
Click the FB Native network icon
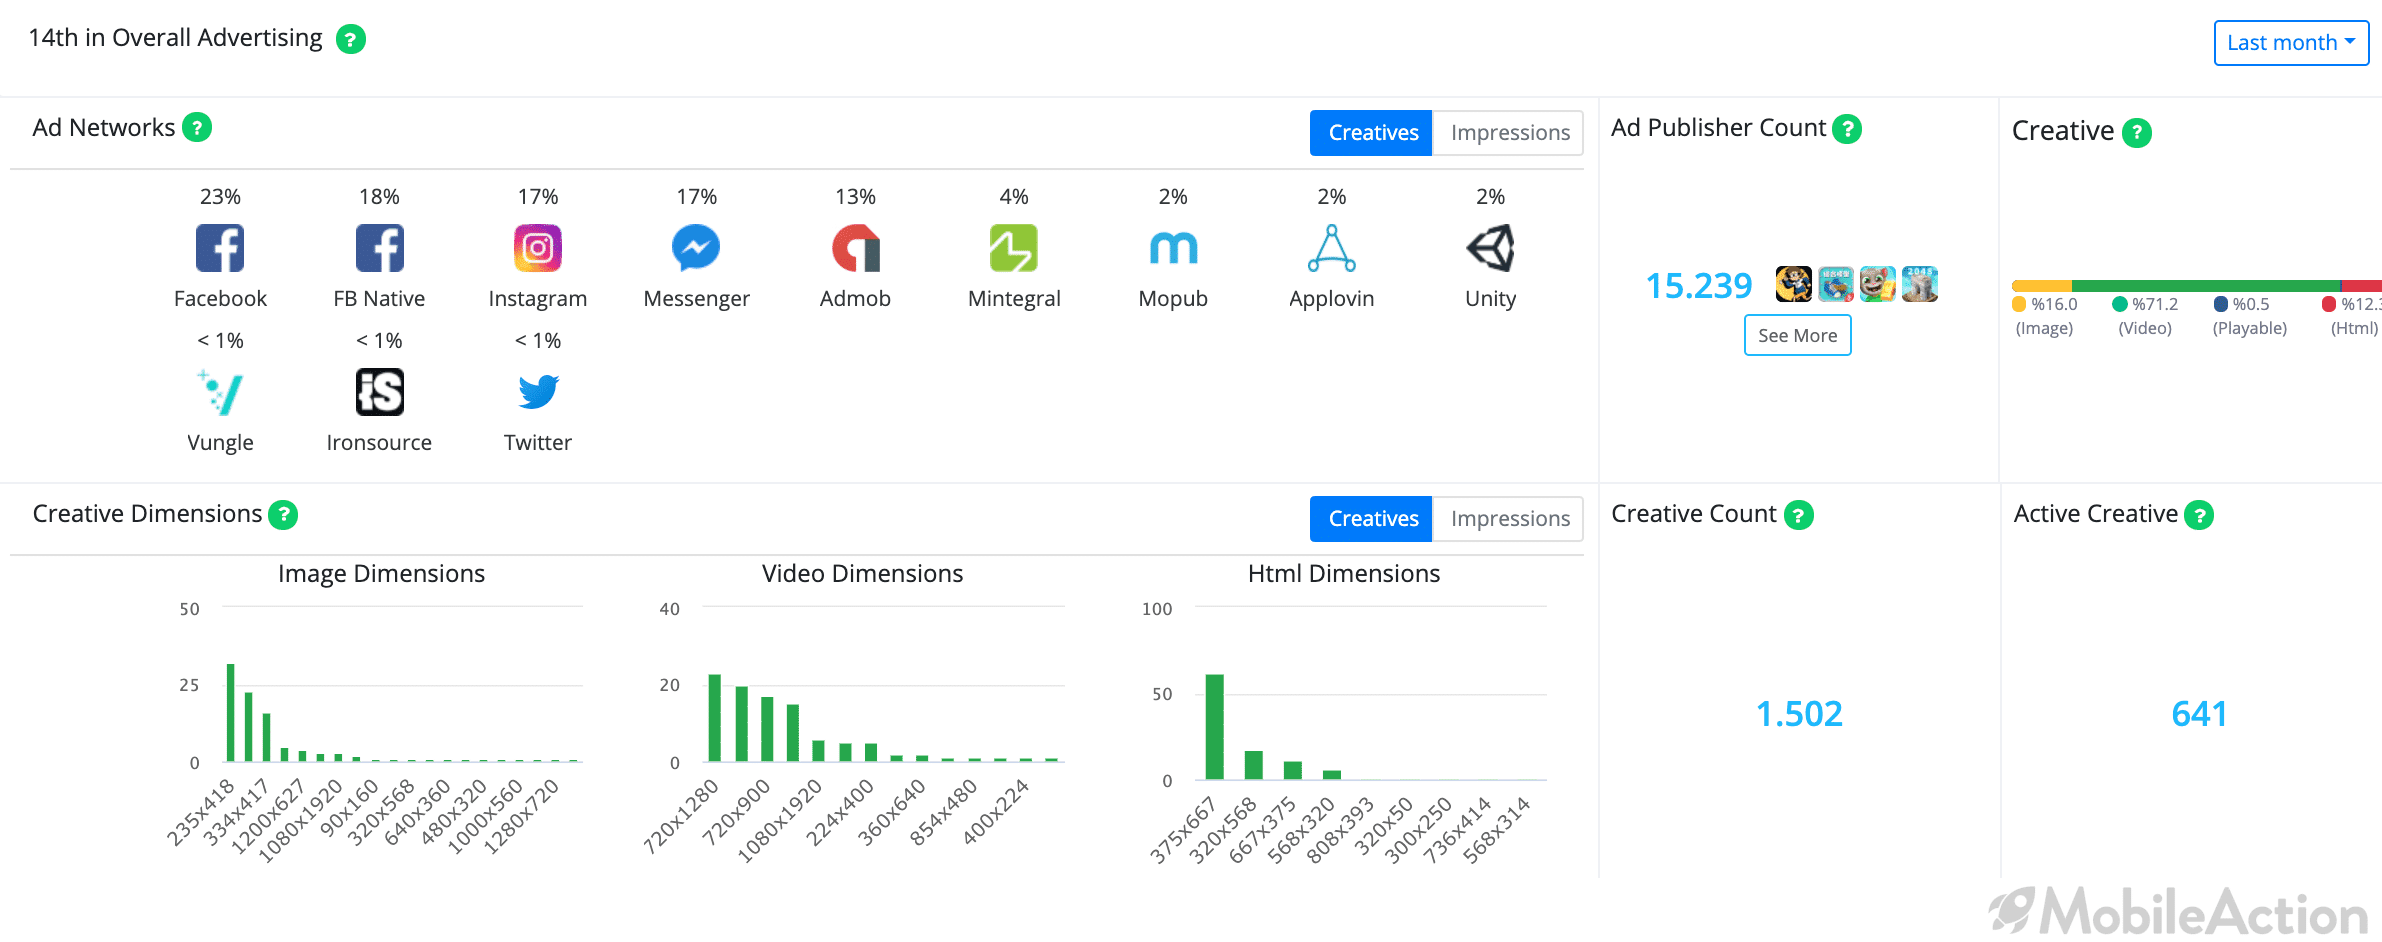(380, 248)
